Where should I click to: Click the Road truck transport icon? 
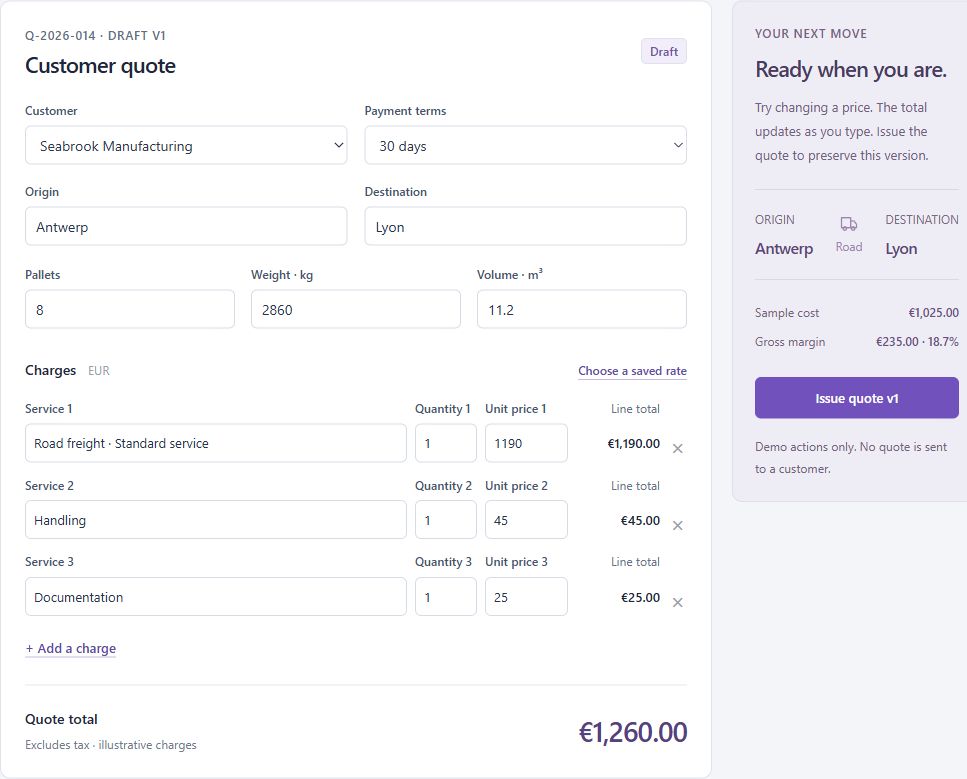click(849, 223)
